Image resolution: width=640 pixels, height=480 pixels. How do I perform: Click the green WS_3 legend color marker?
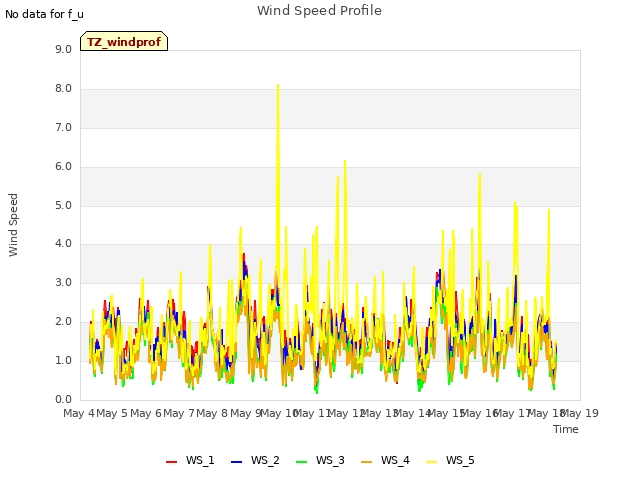click(301, 462)
